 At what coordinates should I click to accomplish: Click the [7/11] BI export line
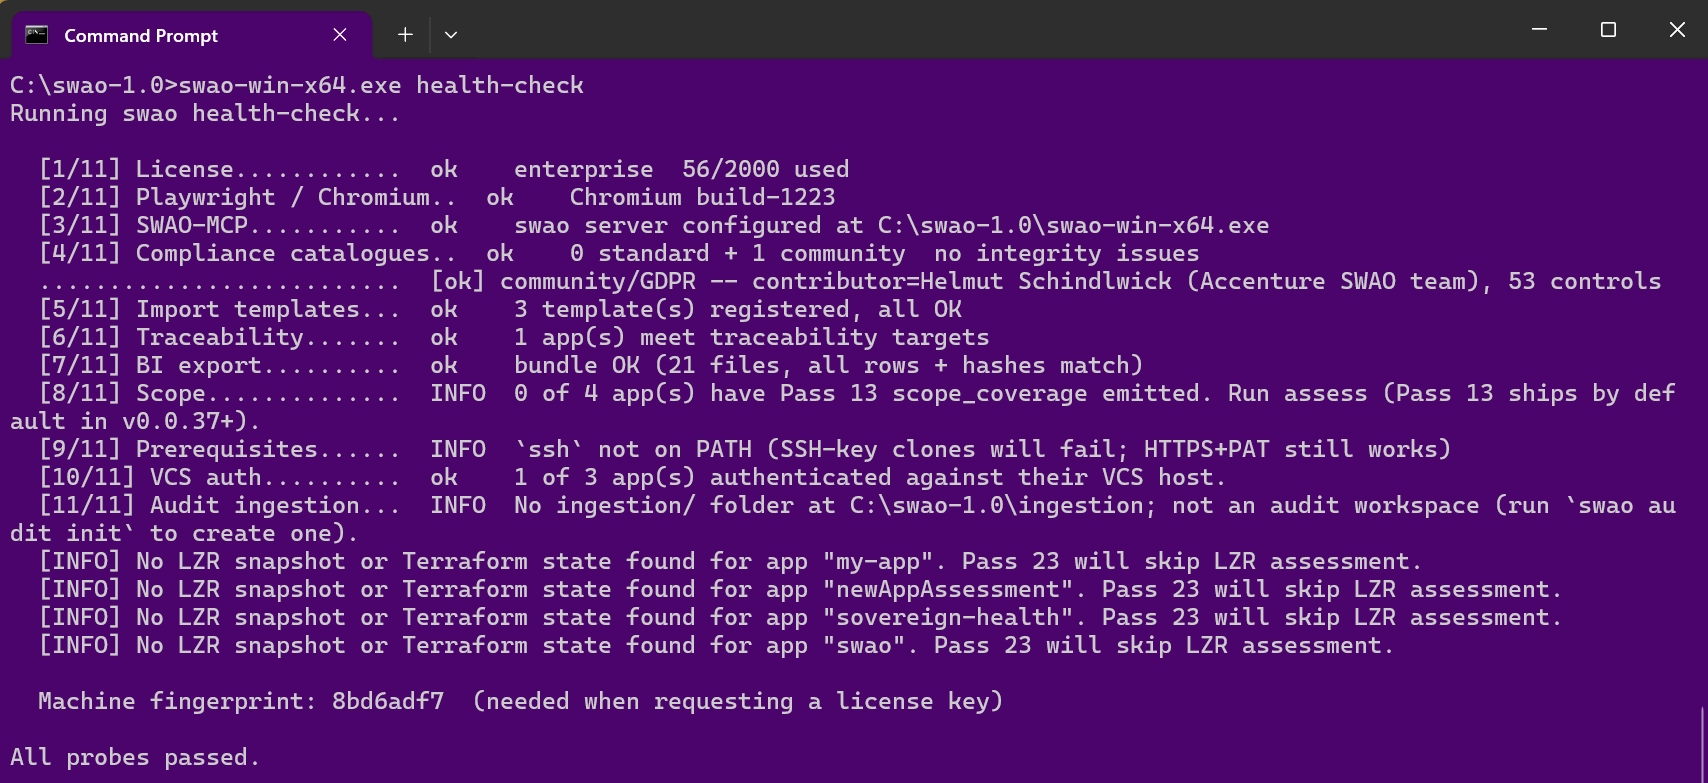pos(590,365)
